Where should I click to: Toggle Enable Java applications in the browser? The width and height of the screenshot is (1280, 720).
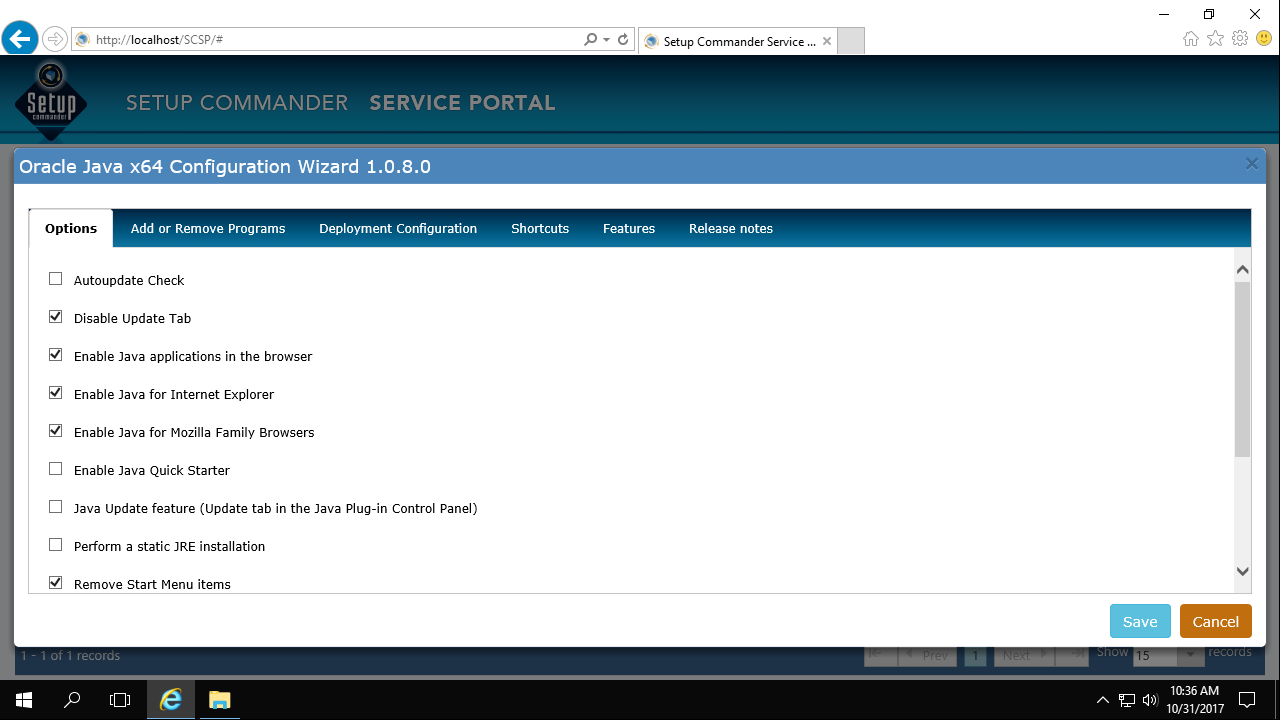[x=56, y=355]
